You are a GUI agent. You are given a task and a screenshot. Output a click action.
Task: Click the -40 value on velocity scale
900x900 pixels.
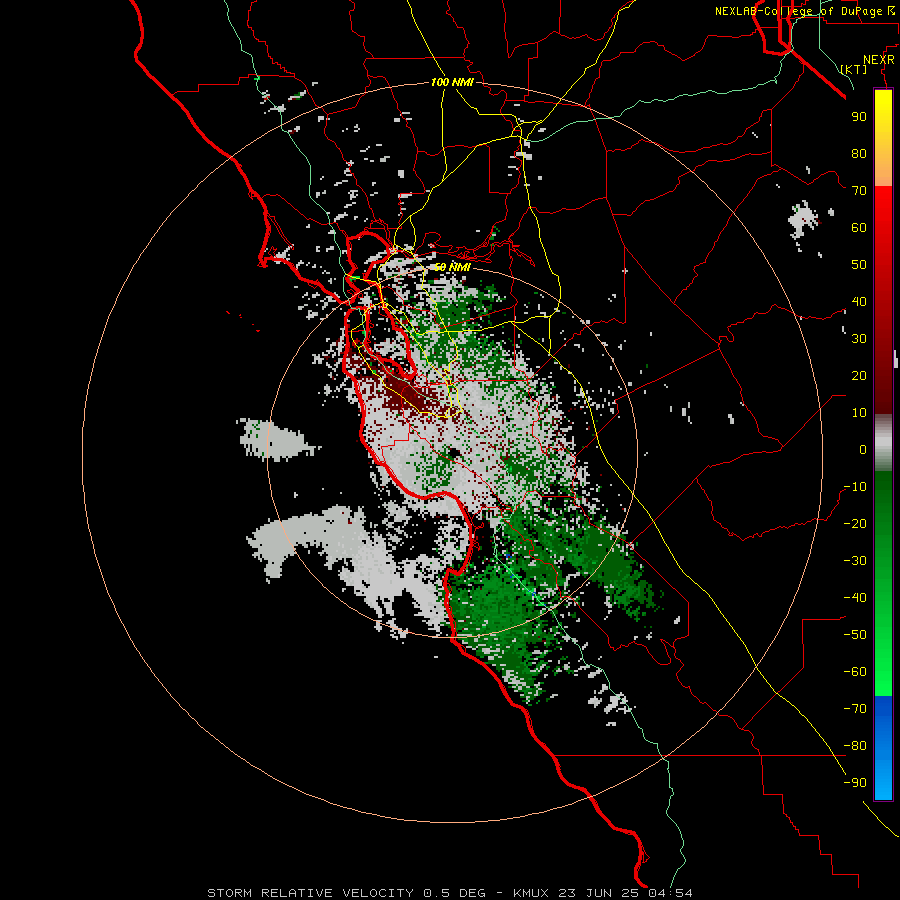[x=855, y=598]
